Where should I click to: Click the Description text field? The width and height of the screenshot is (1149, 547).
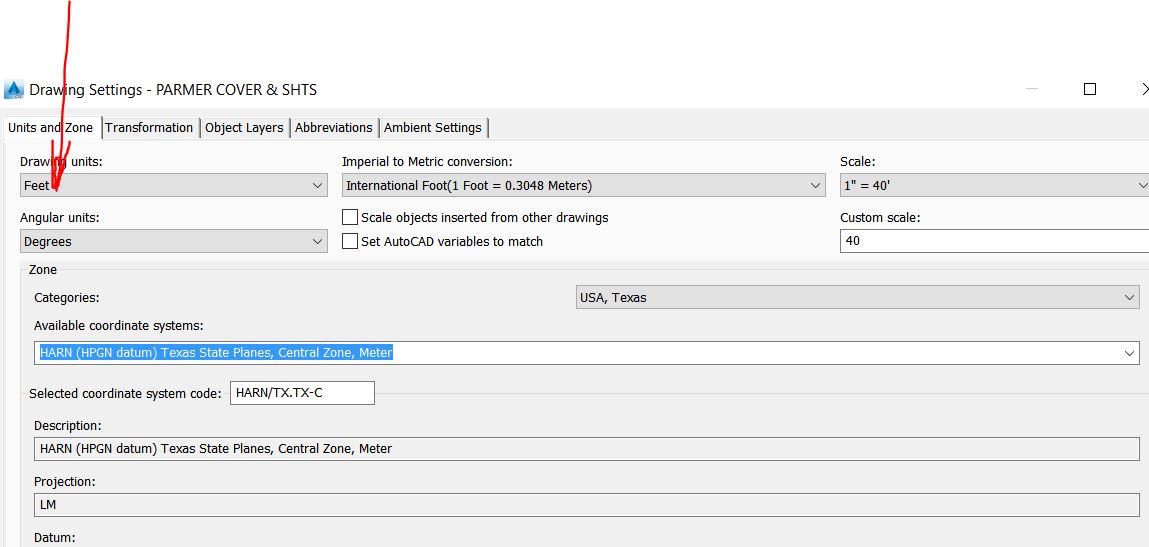pos(586,449)
